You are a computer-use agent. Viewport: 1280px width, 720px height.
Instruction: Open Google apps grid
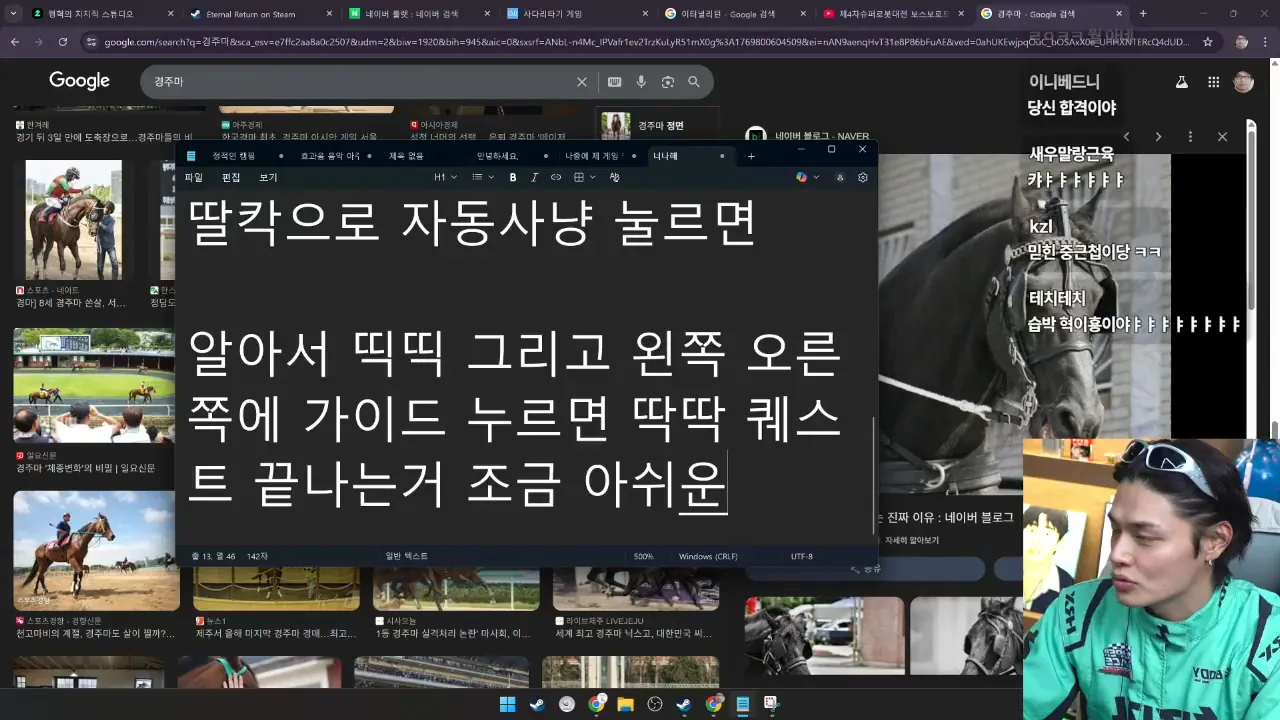(x=1213, y=82)
